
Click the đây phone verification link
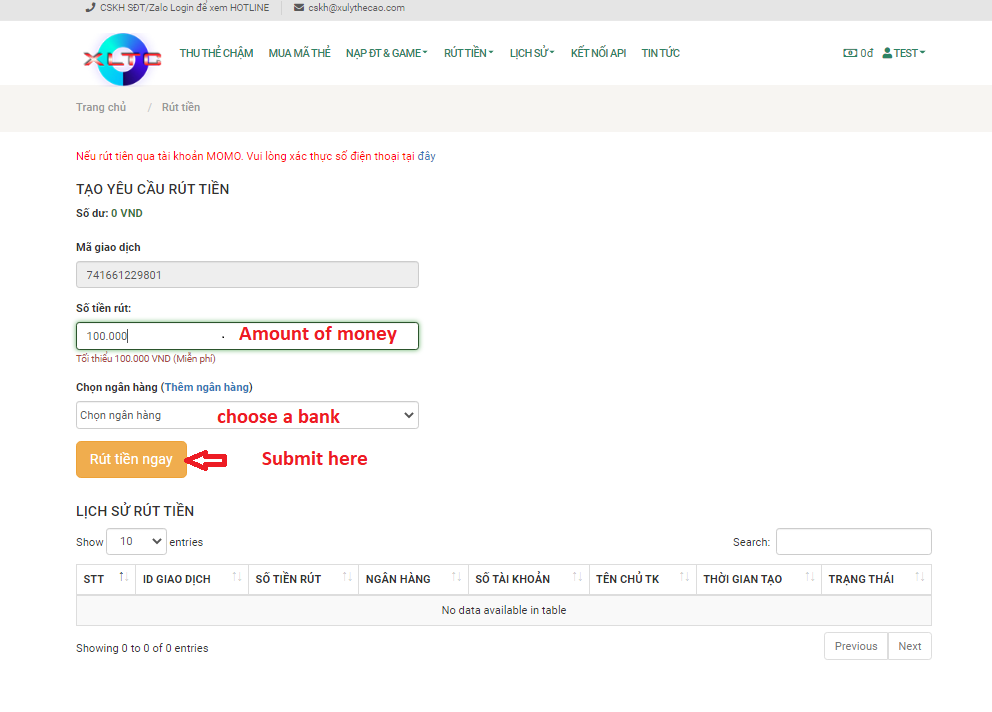(426, 156)
